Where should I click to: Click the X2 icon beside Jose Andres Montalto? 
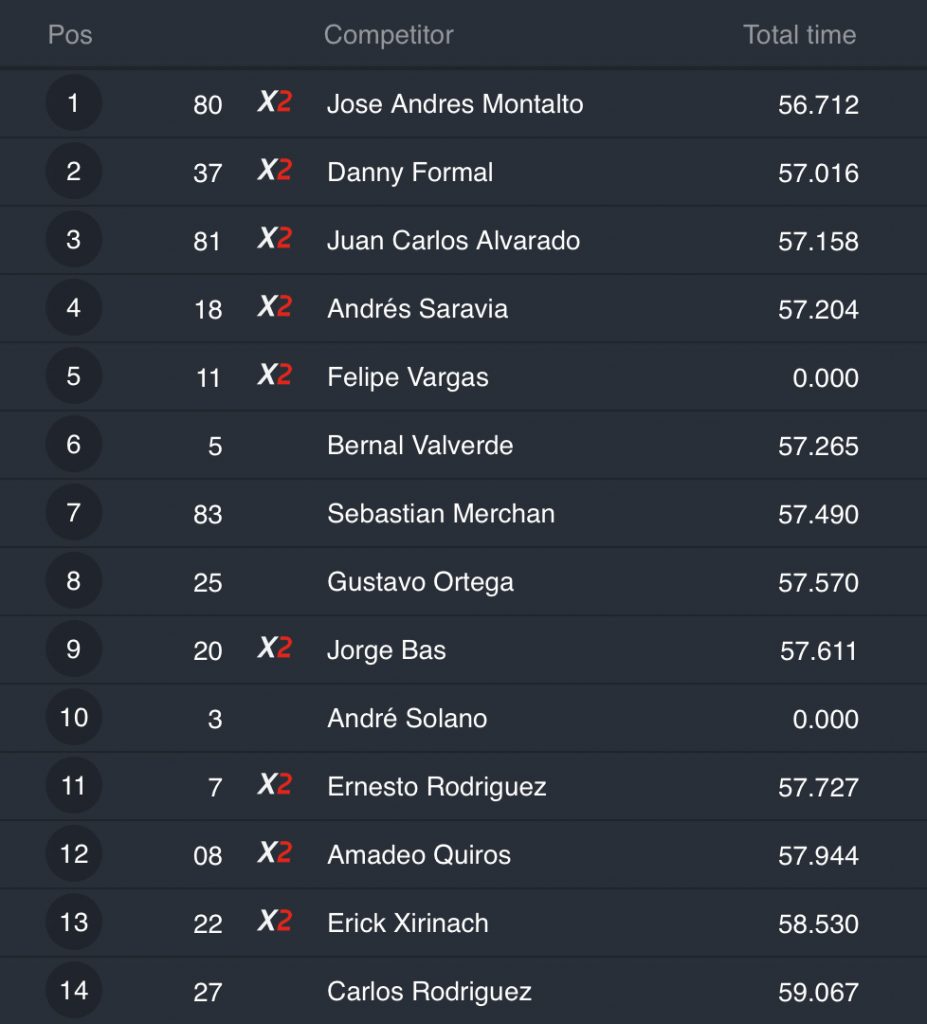pyautogui.click(x=274, y=102)
